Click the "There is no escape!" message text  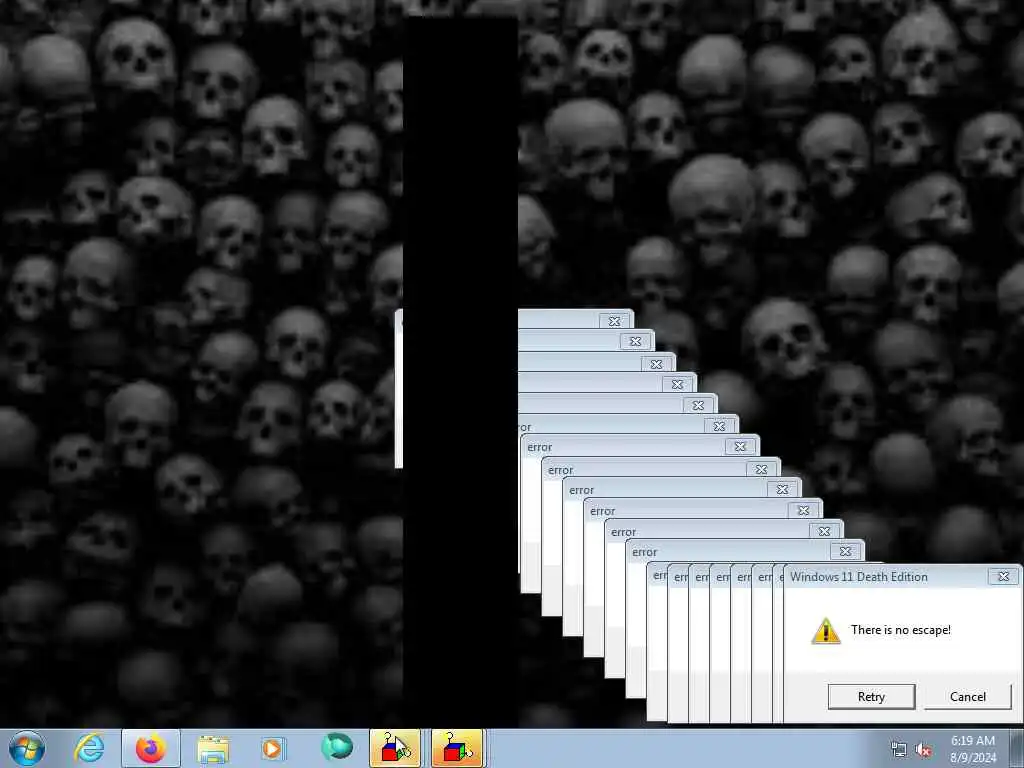[x=901, y=630]
